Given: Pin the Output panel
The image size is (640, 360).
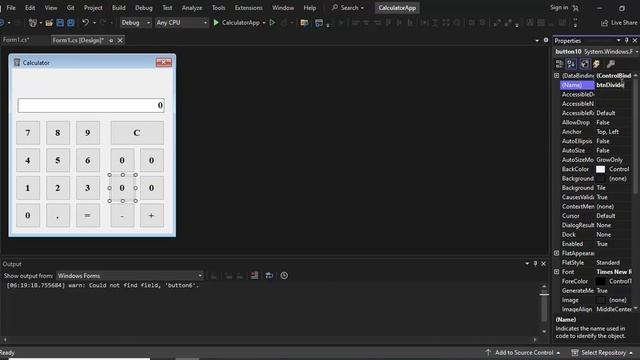Looking at the screenshot, I should (x=536, y=264).
